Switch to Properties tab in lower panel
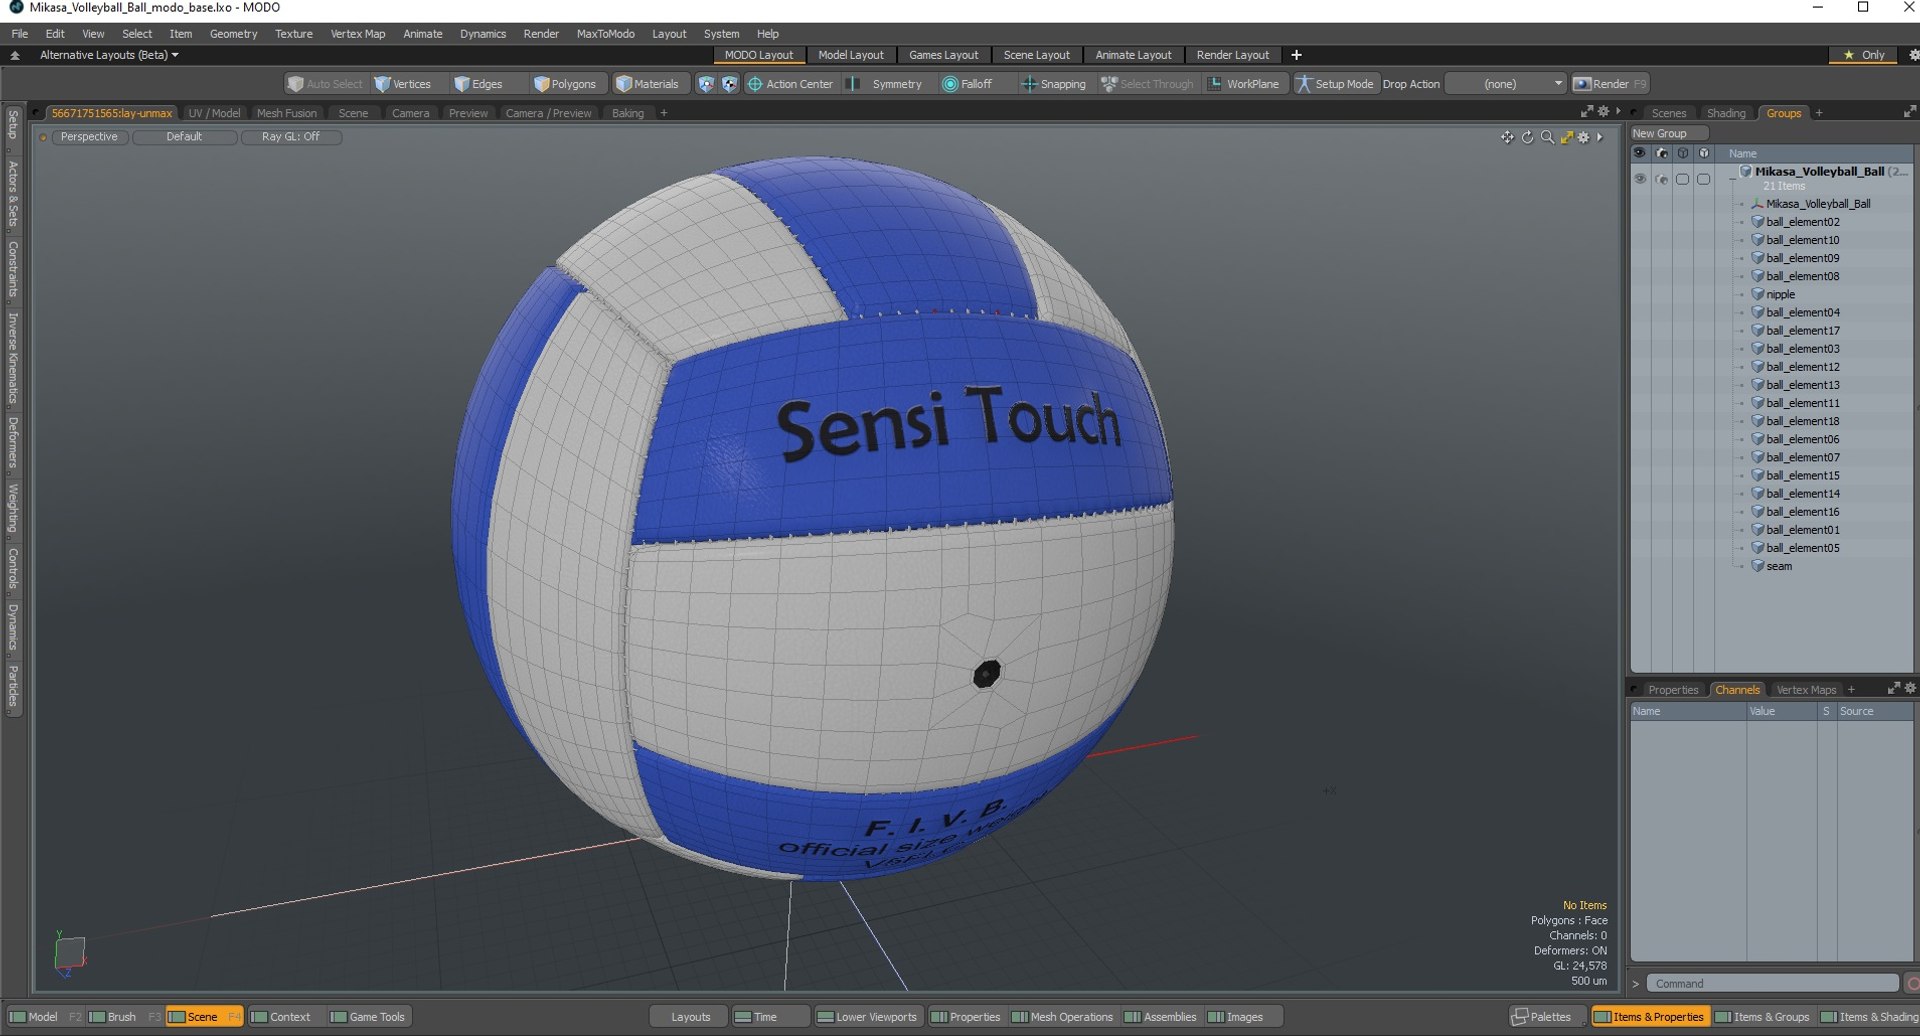1920x1036 pixels. tap(1673, 690)
